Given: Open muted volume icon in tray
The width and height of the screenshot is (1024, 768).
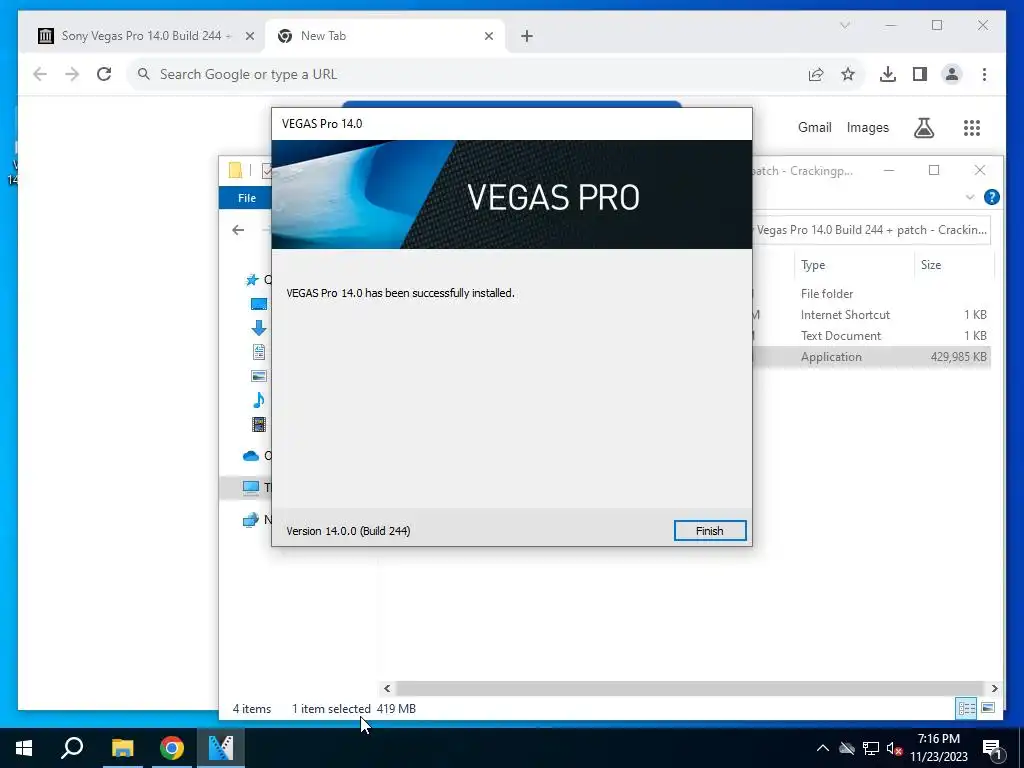Looking at the screenshot, I should pyautogui.click(x=894, y=748).
